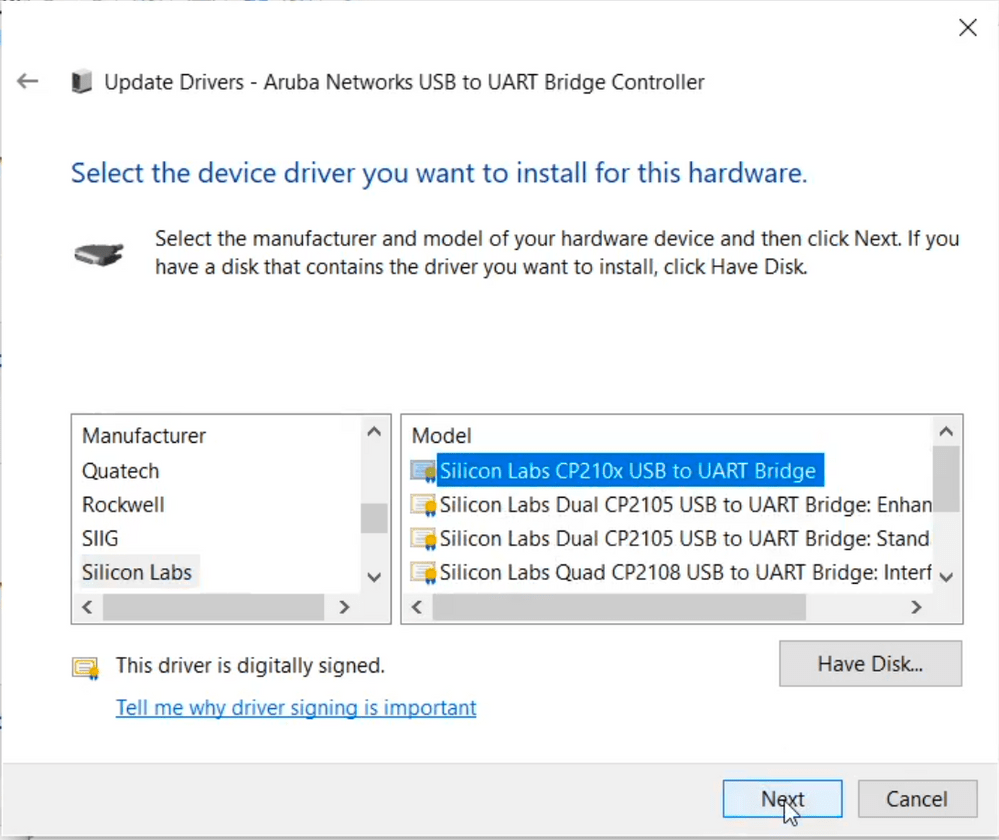
Task: Select SIIG as the manufacturer
Action: (x=99, y=538)
